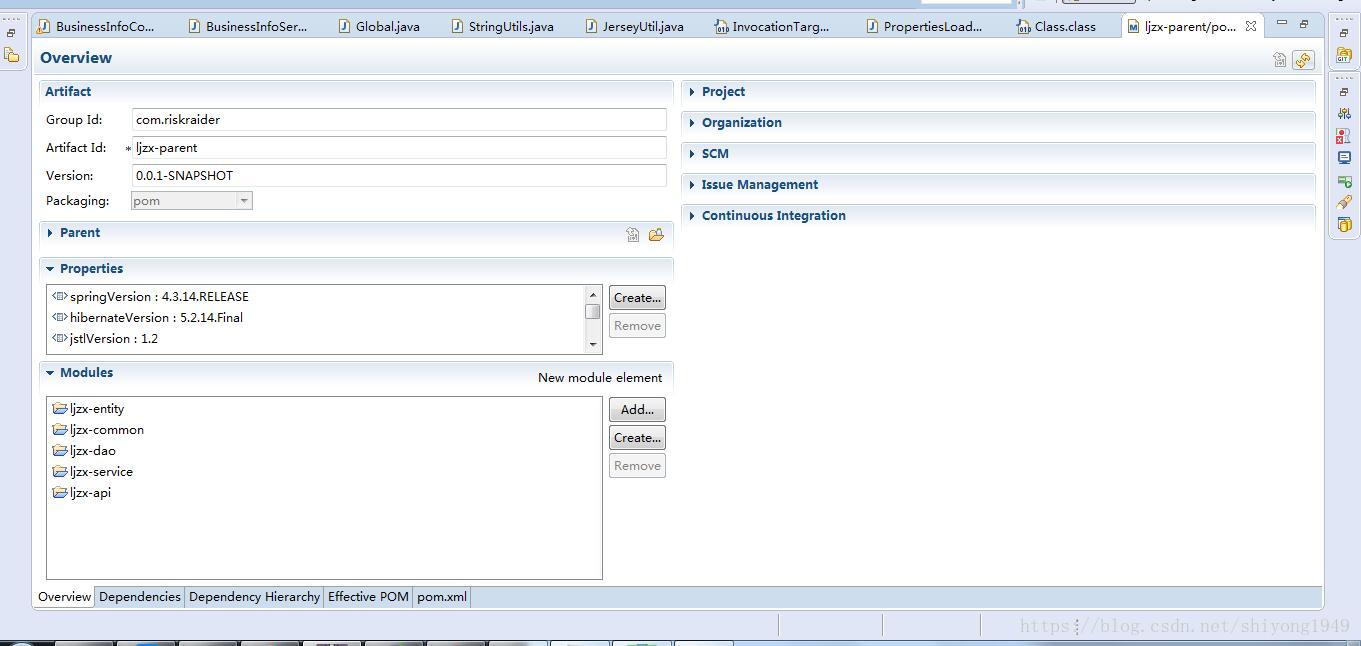Open the green run terminal icon in right trim

click(1344, 181)
